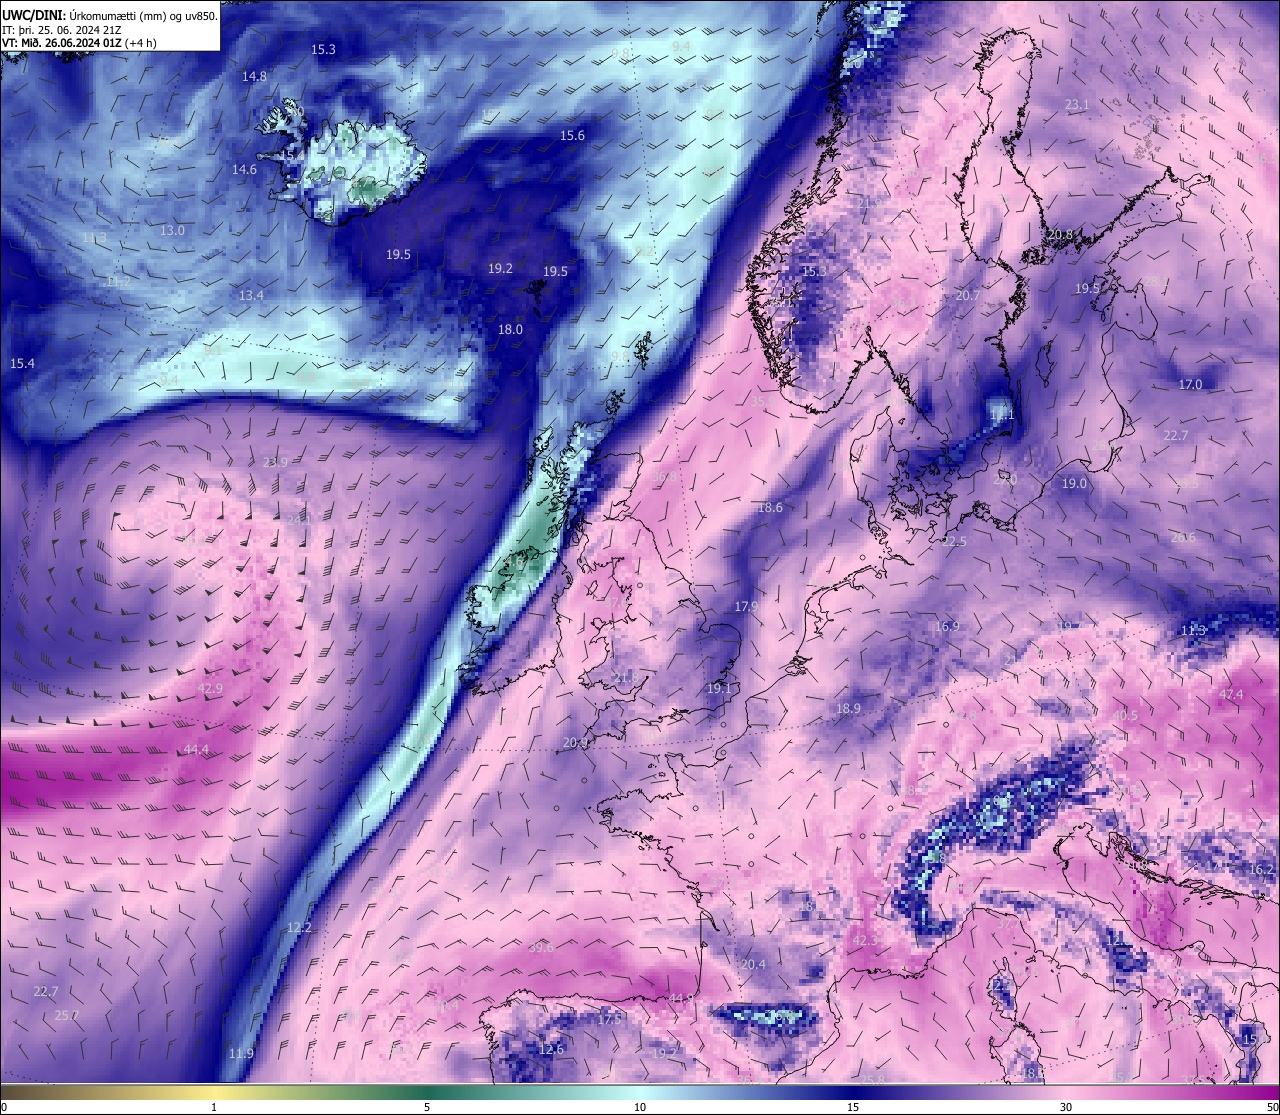Click the 5 tick on color scale
1280x1115 pixels.
[427, 1107]
